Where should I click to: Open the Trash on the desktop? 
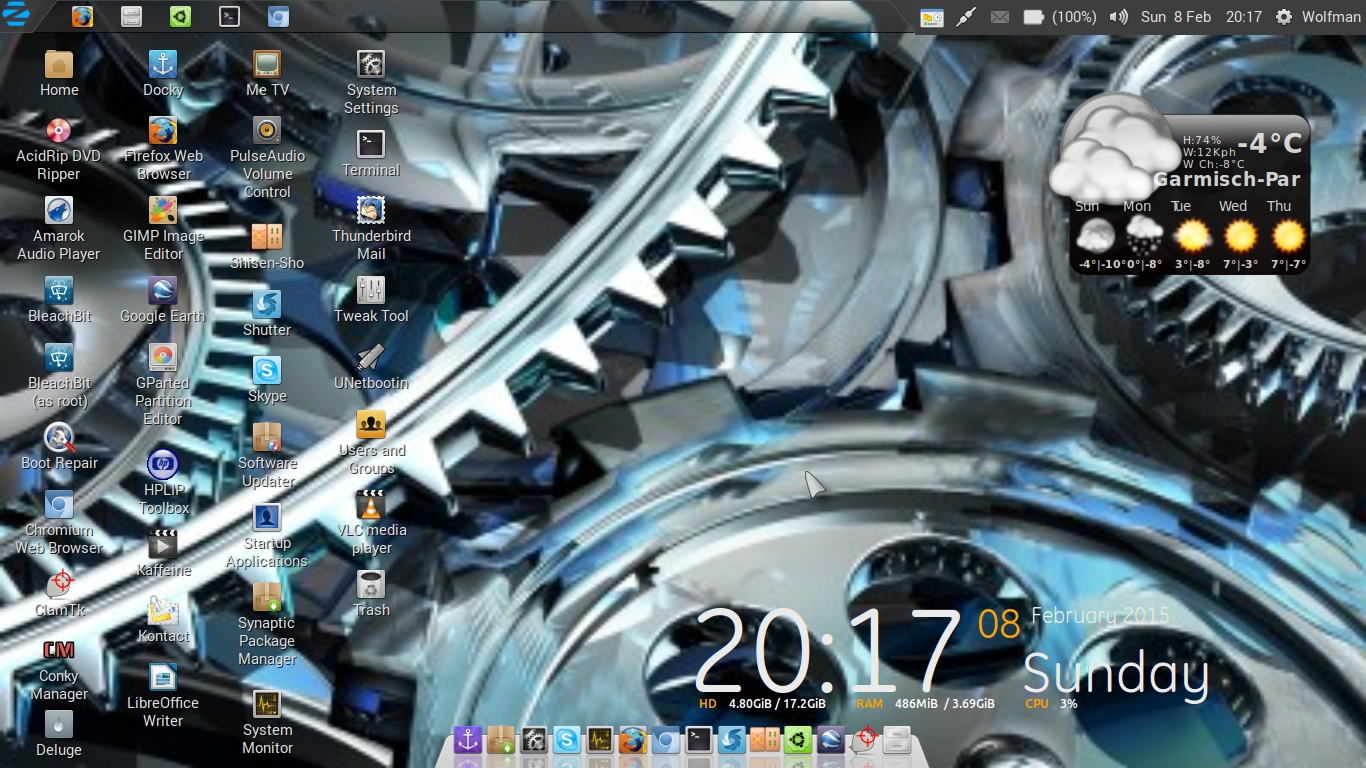point(371,585)
